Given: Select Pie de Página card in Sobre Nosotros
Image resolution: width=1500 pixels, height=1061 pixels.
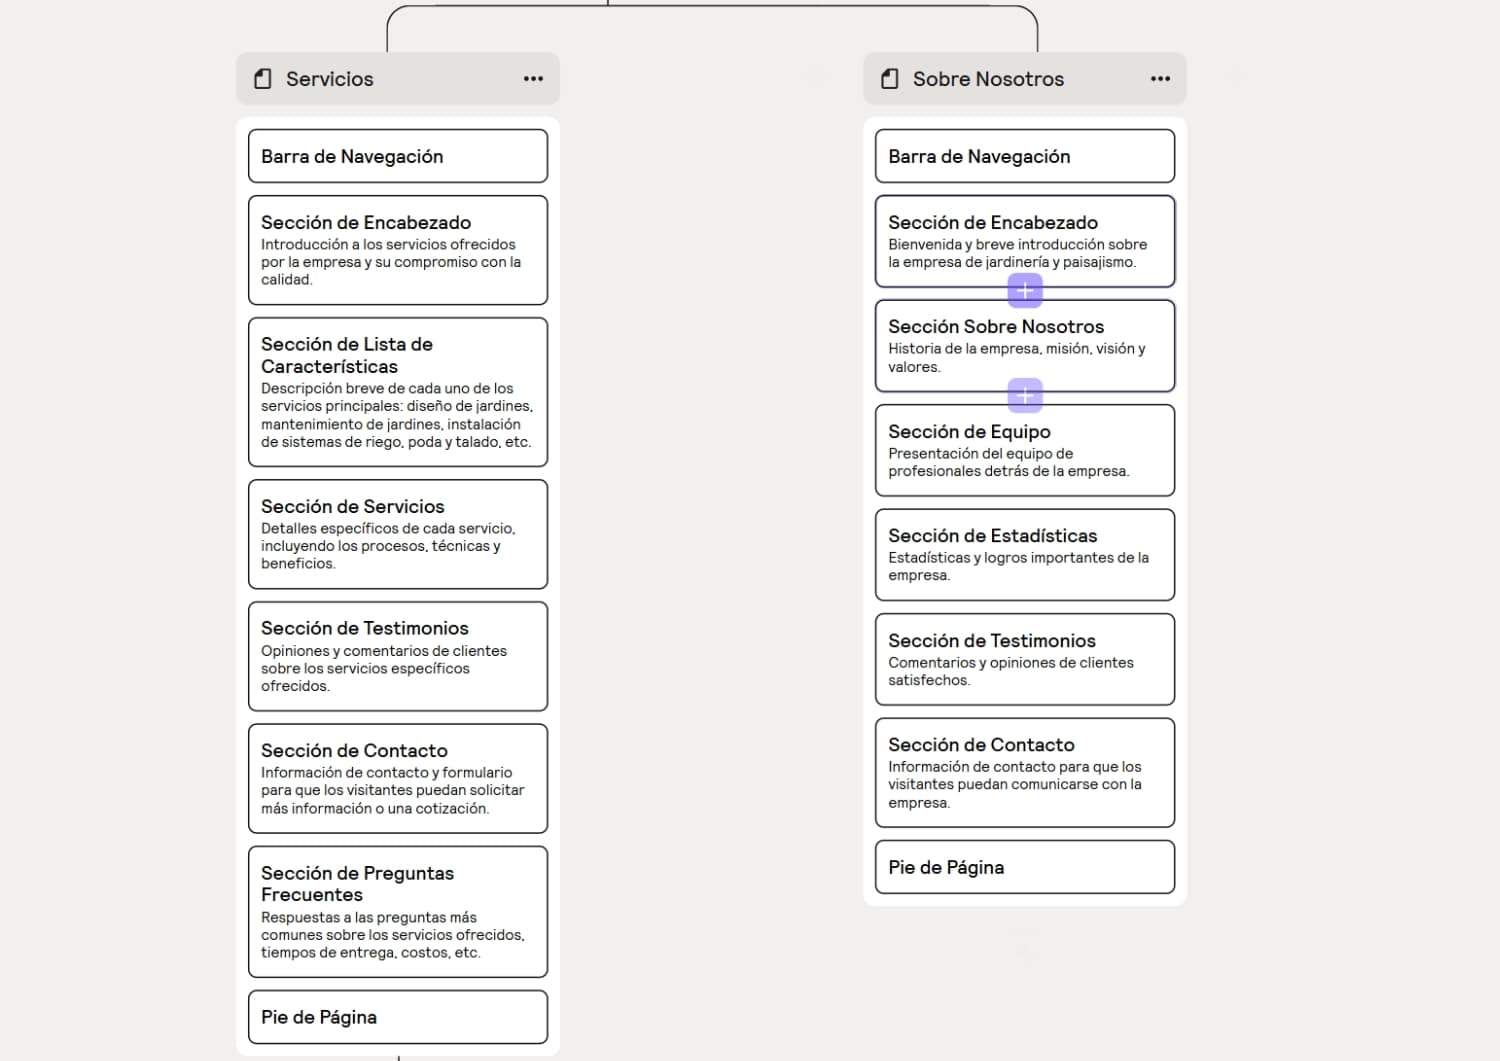Looking at the screenshot, I should (x=1025, y=867).
